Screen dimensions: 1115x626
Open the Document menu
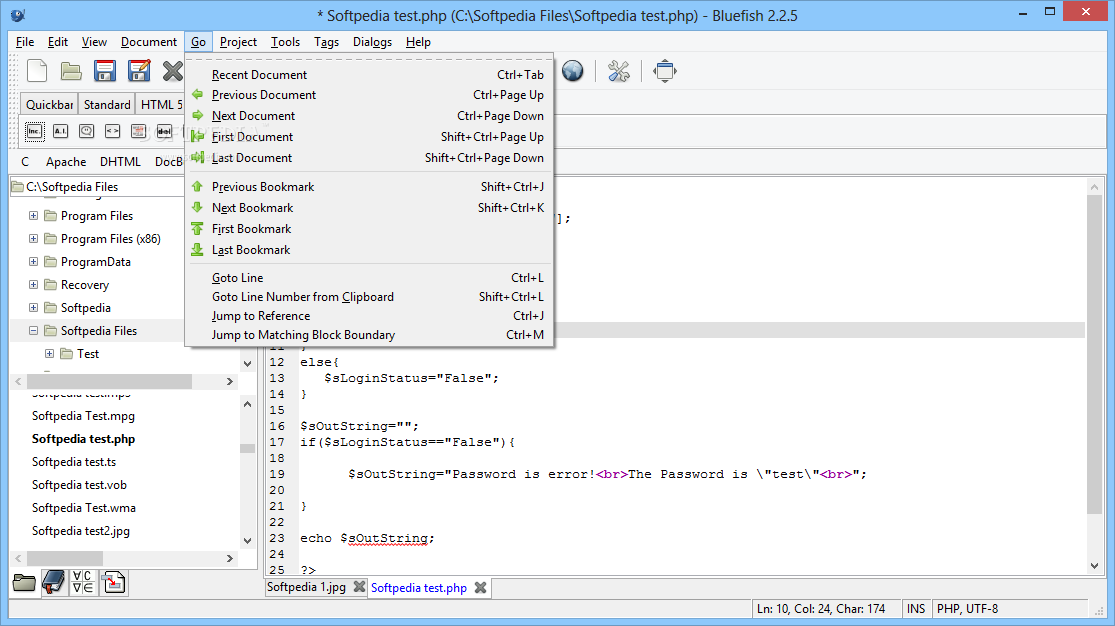pos(149,42)
